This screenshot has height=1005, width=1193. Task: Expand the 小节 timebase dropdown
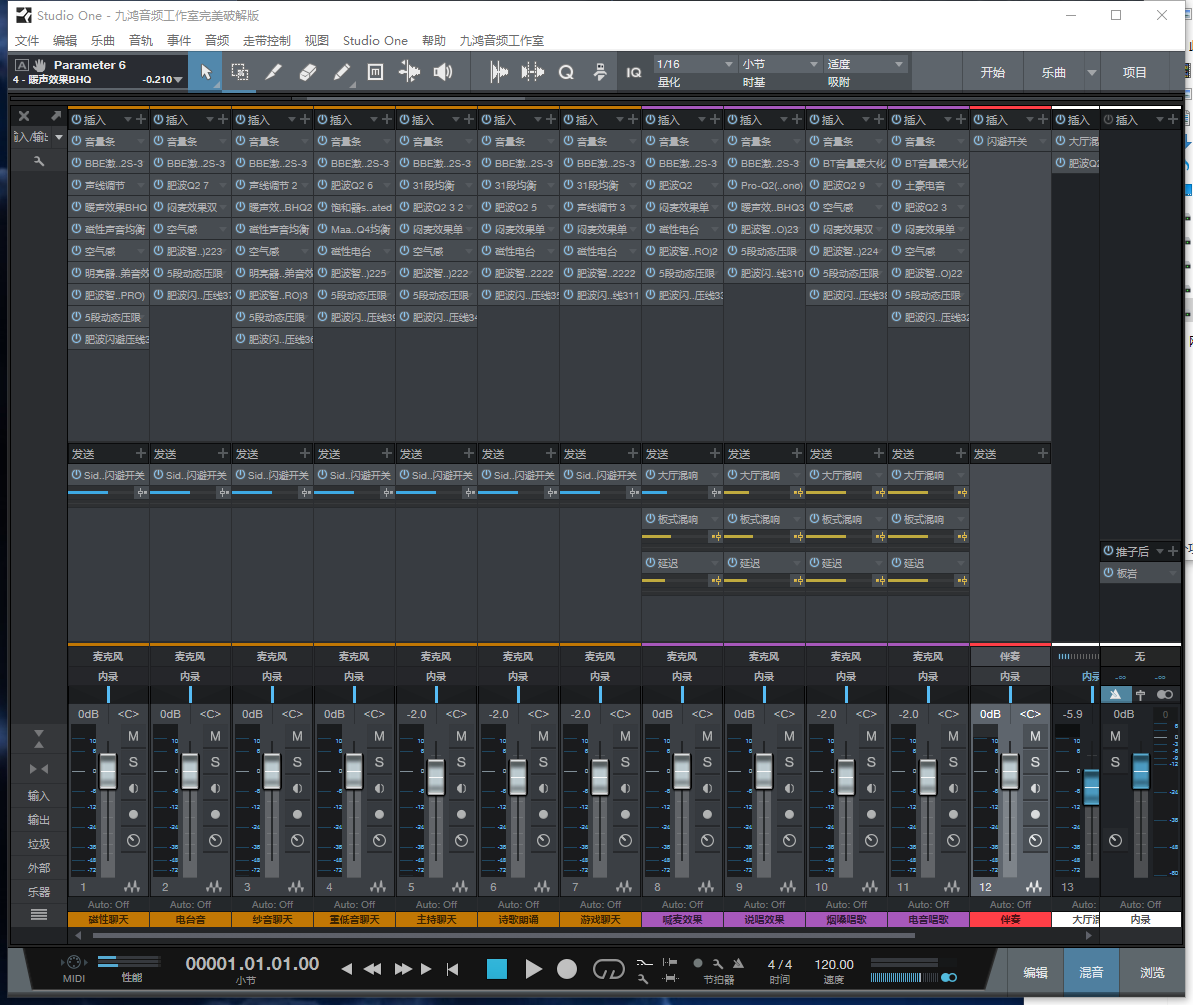pyautogui.click(x=780, y=64)
